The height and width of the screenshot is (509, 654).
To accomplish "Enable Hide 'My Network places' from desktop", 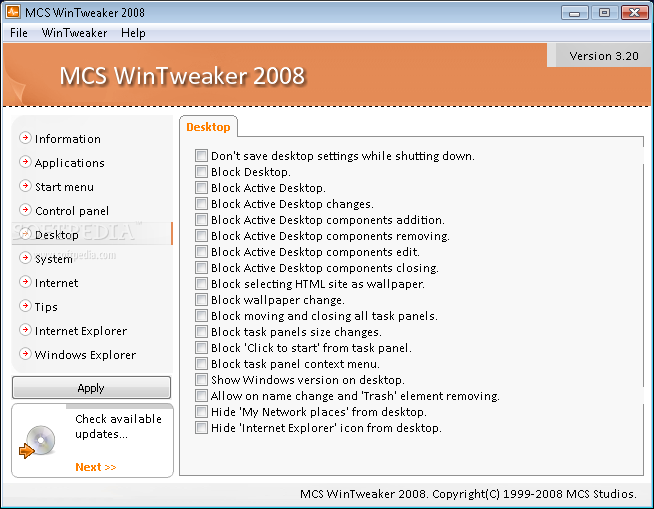I will [201, 412].
